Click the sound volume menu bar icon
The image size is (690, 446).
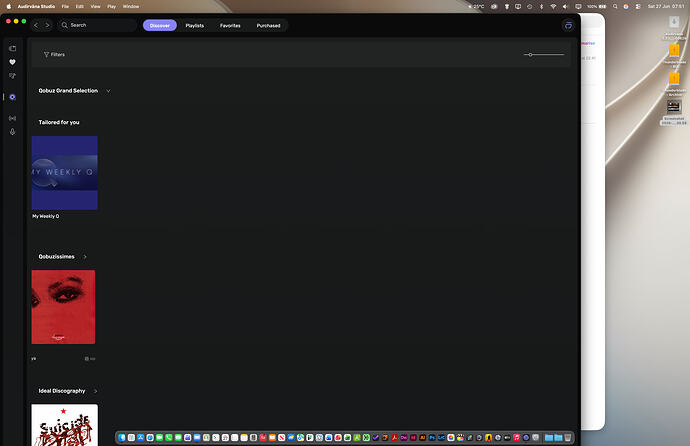pos(565,7)
